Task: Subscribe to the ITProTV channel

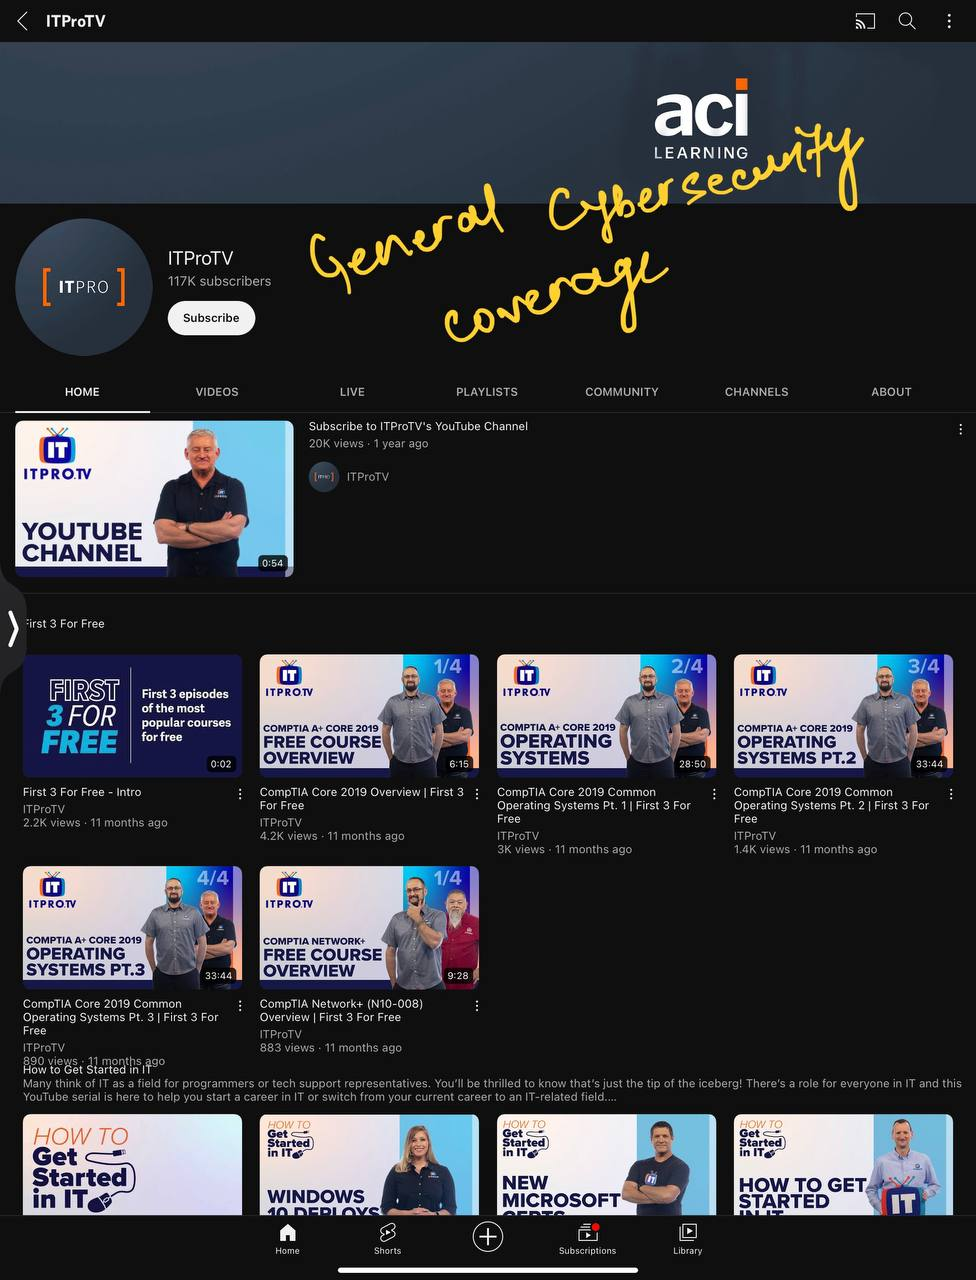Action: [x=211, y=318]
